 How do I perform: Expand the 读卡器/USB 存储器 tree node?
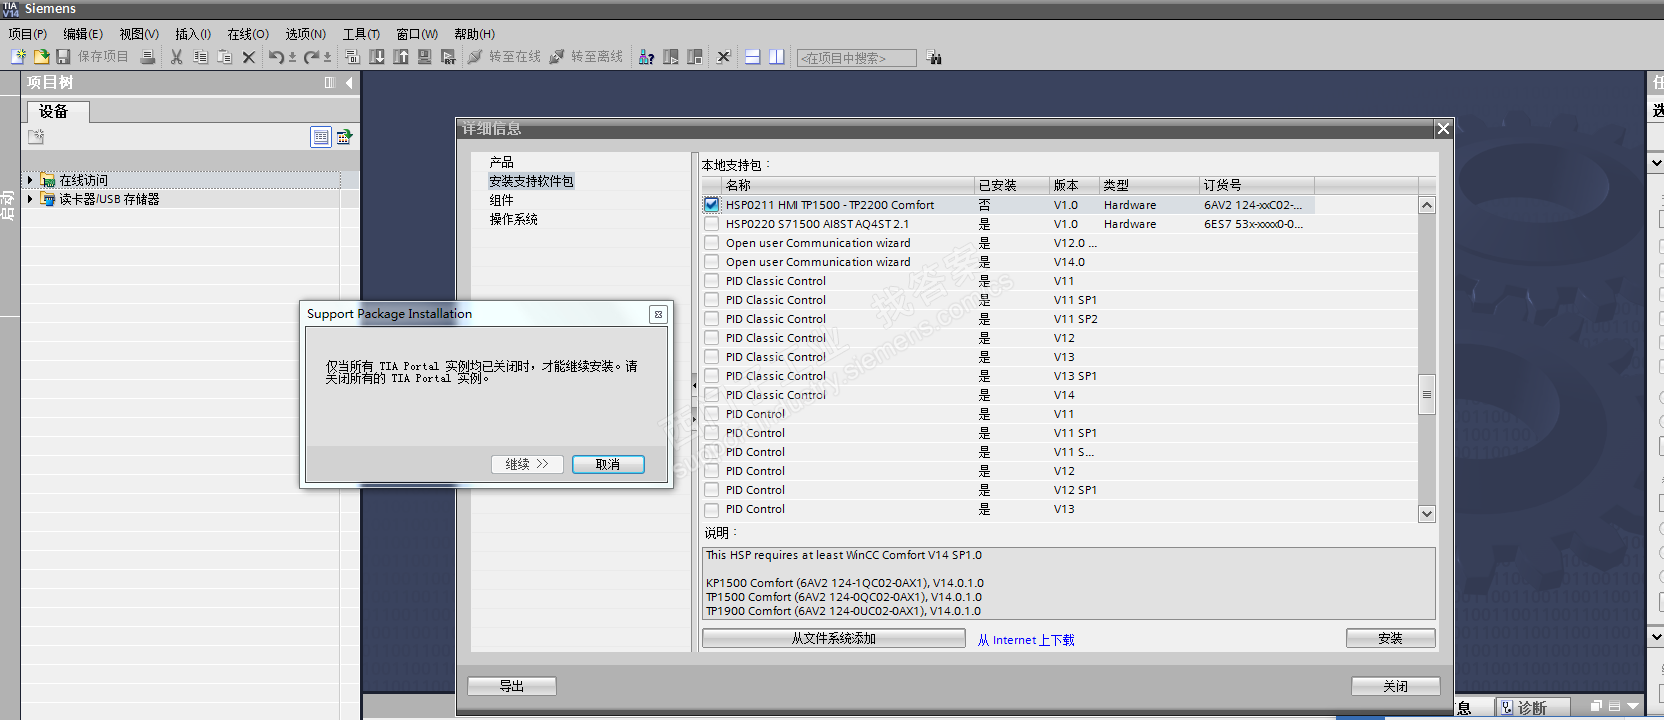coord(30,199)
